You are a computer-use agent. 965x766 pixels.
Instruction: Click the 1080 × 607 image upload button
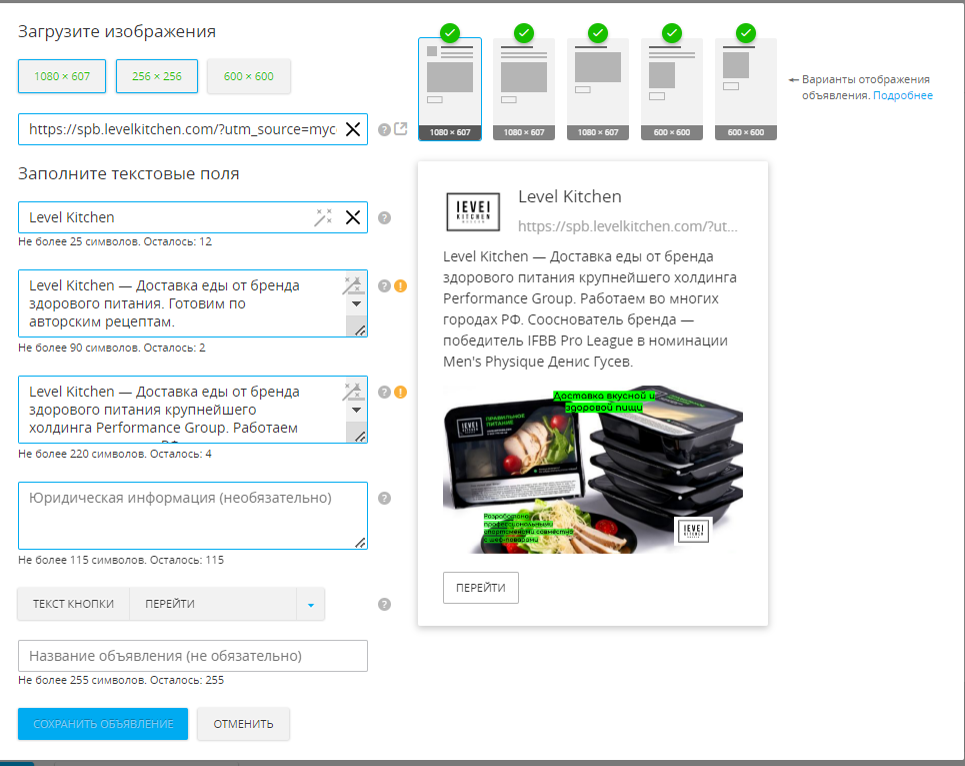(x=62, y=76)
